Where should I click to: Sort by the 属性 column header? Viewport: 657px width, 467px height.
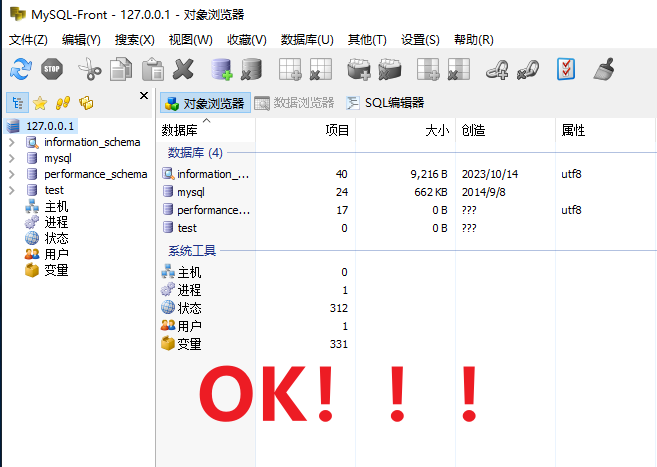(x=606, y=130)
